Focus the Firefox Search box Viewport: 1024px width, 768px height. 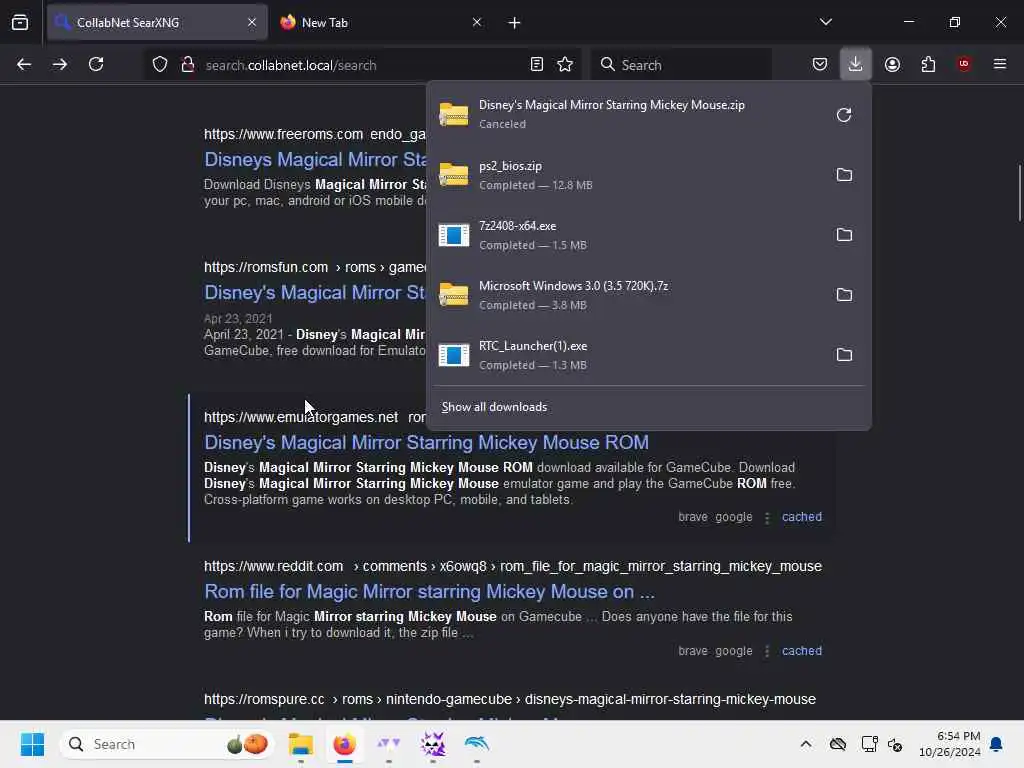pos(681,65)
